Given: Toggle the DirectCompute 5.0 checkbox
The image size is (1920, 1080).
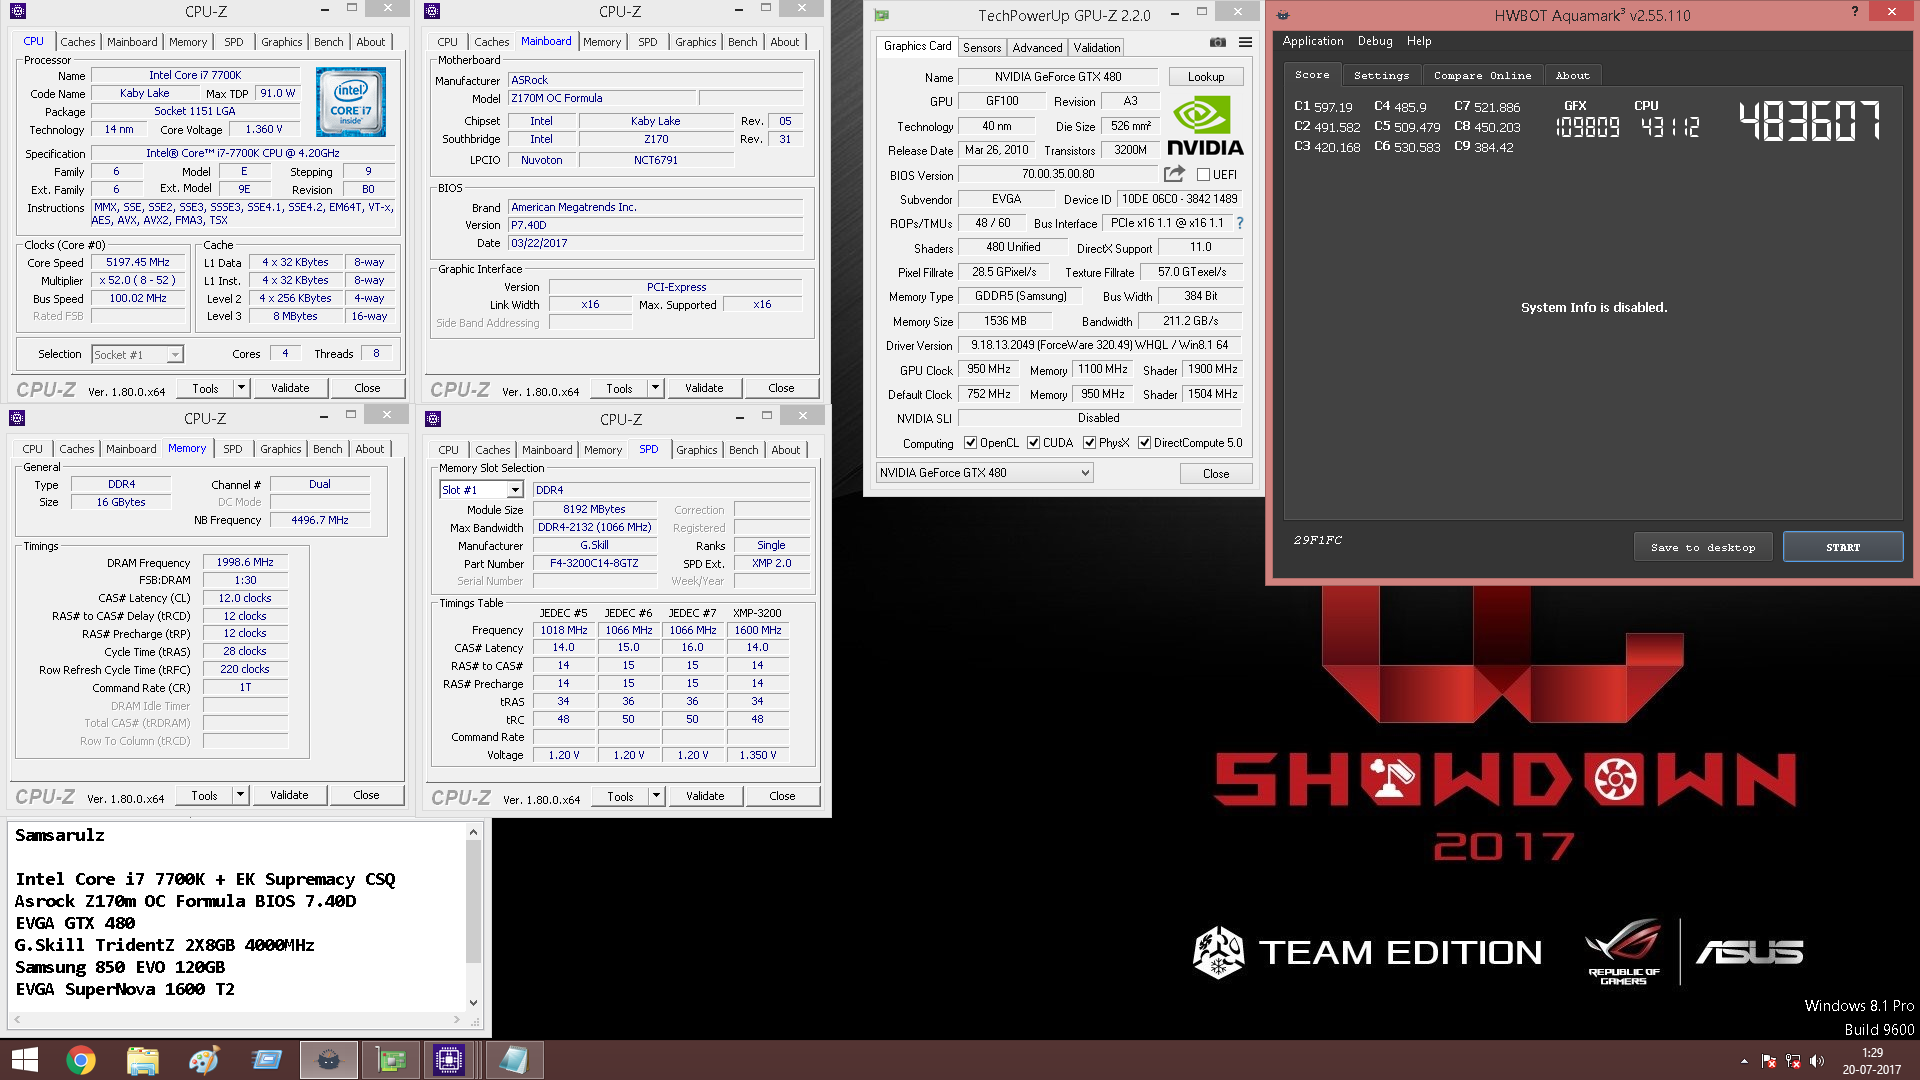Looking at the screenshot, I should point(1144,443).
